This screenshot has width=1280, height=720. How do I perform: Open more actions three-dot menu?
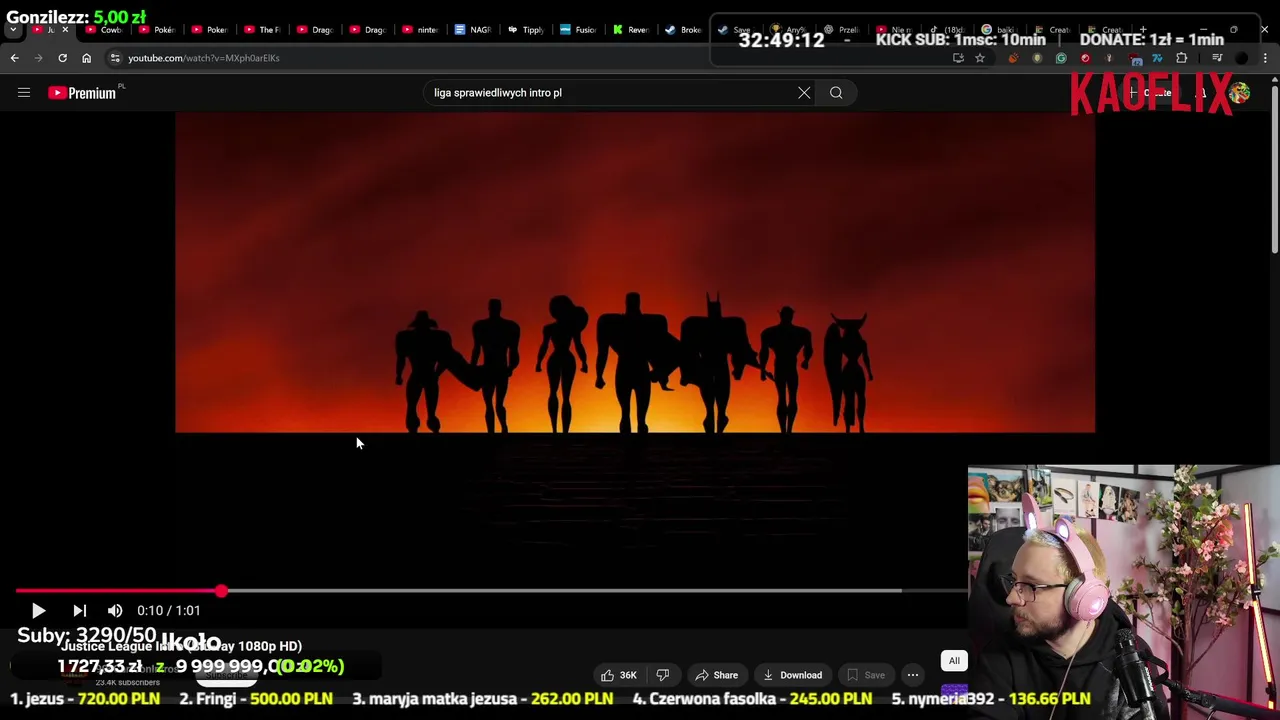coord(913,675)
